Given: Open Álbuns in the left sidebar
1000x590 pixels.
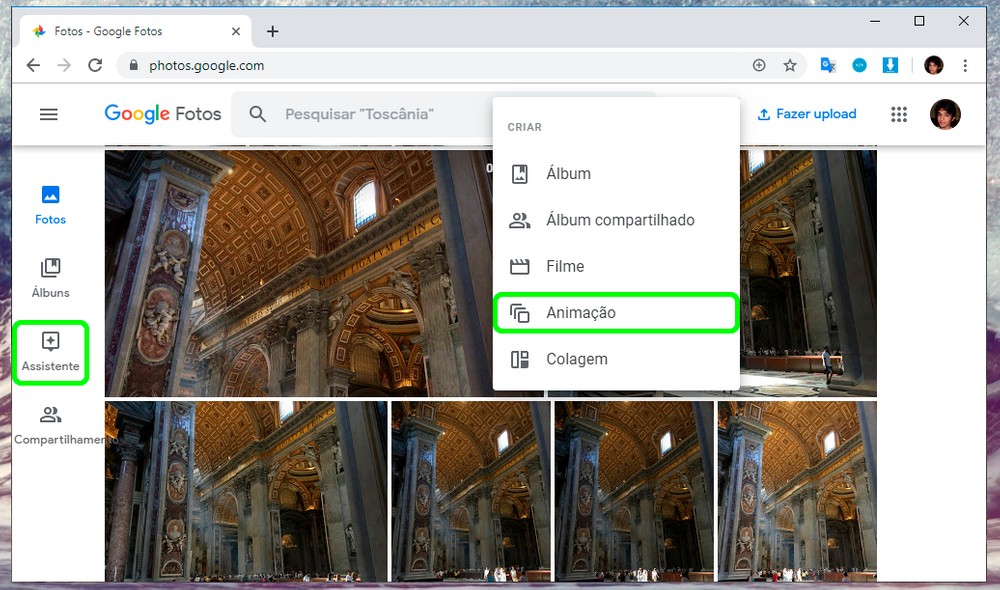Looking at the screenshot, I should pos(50,278).
